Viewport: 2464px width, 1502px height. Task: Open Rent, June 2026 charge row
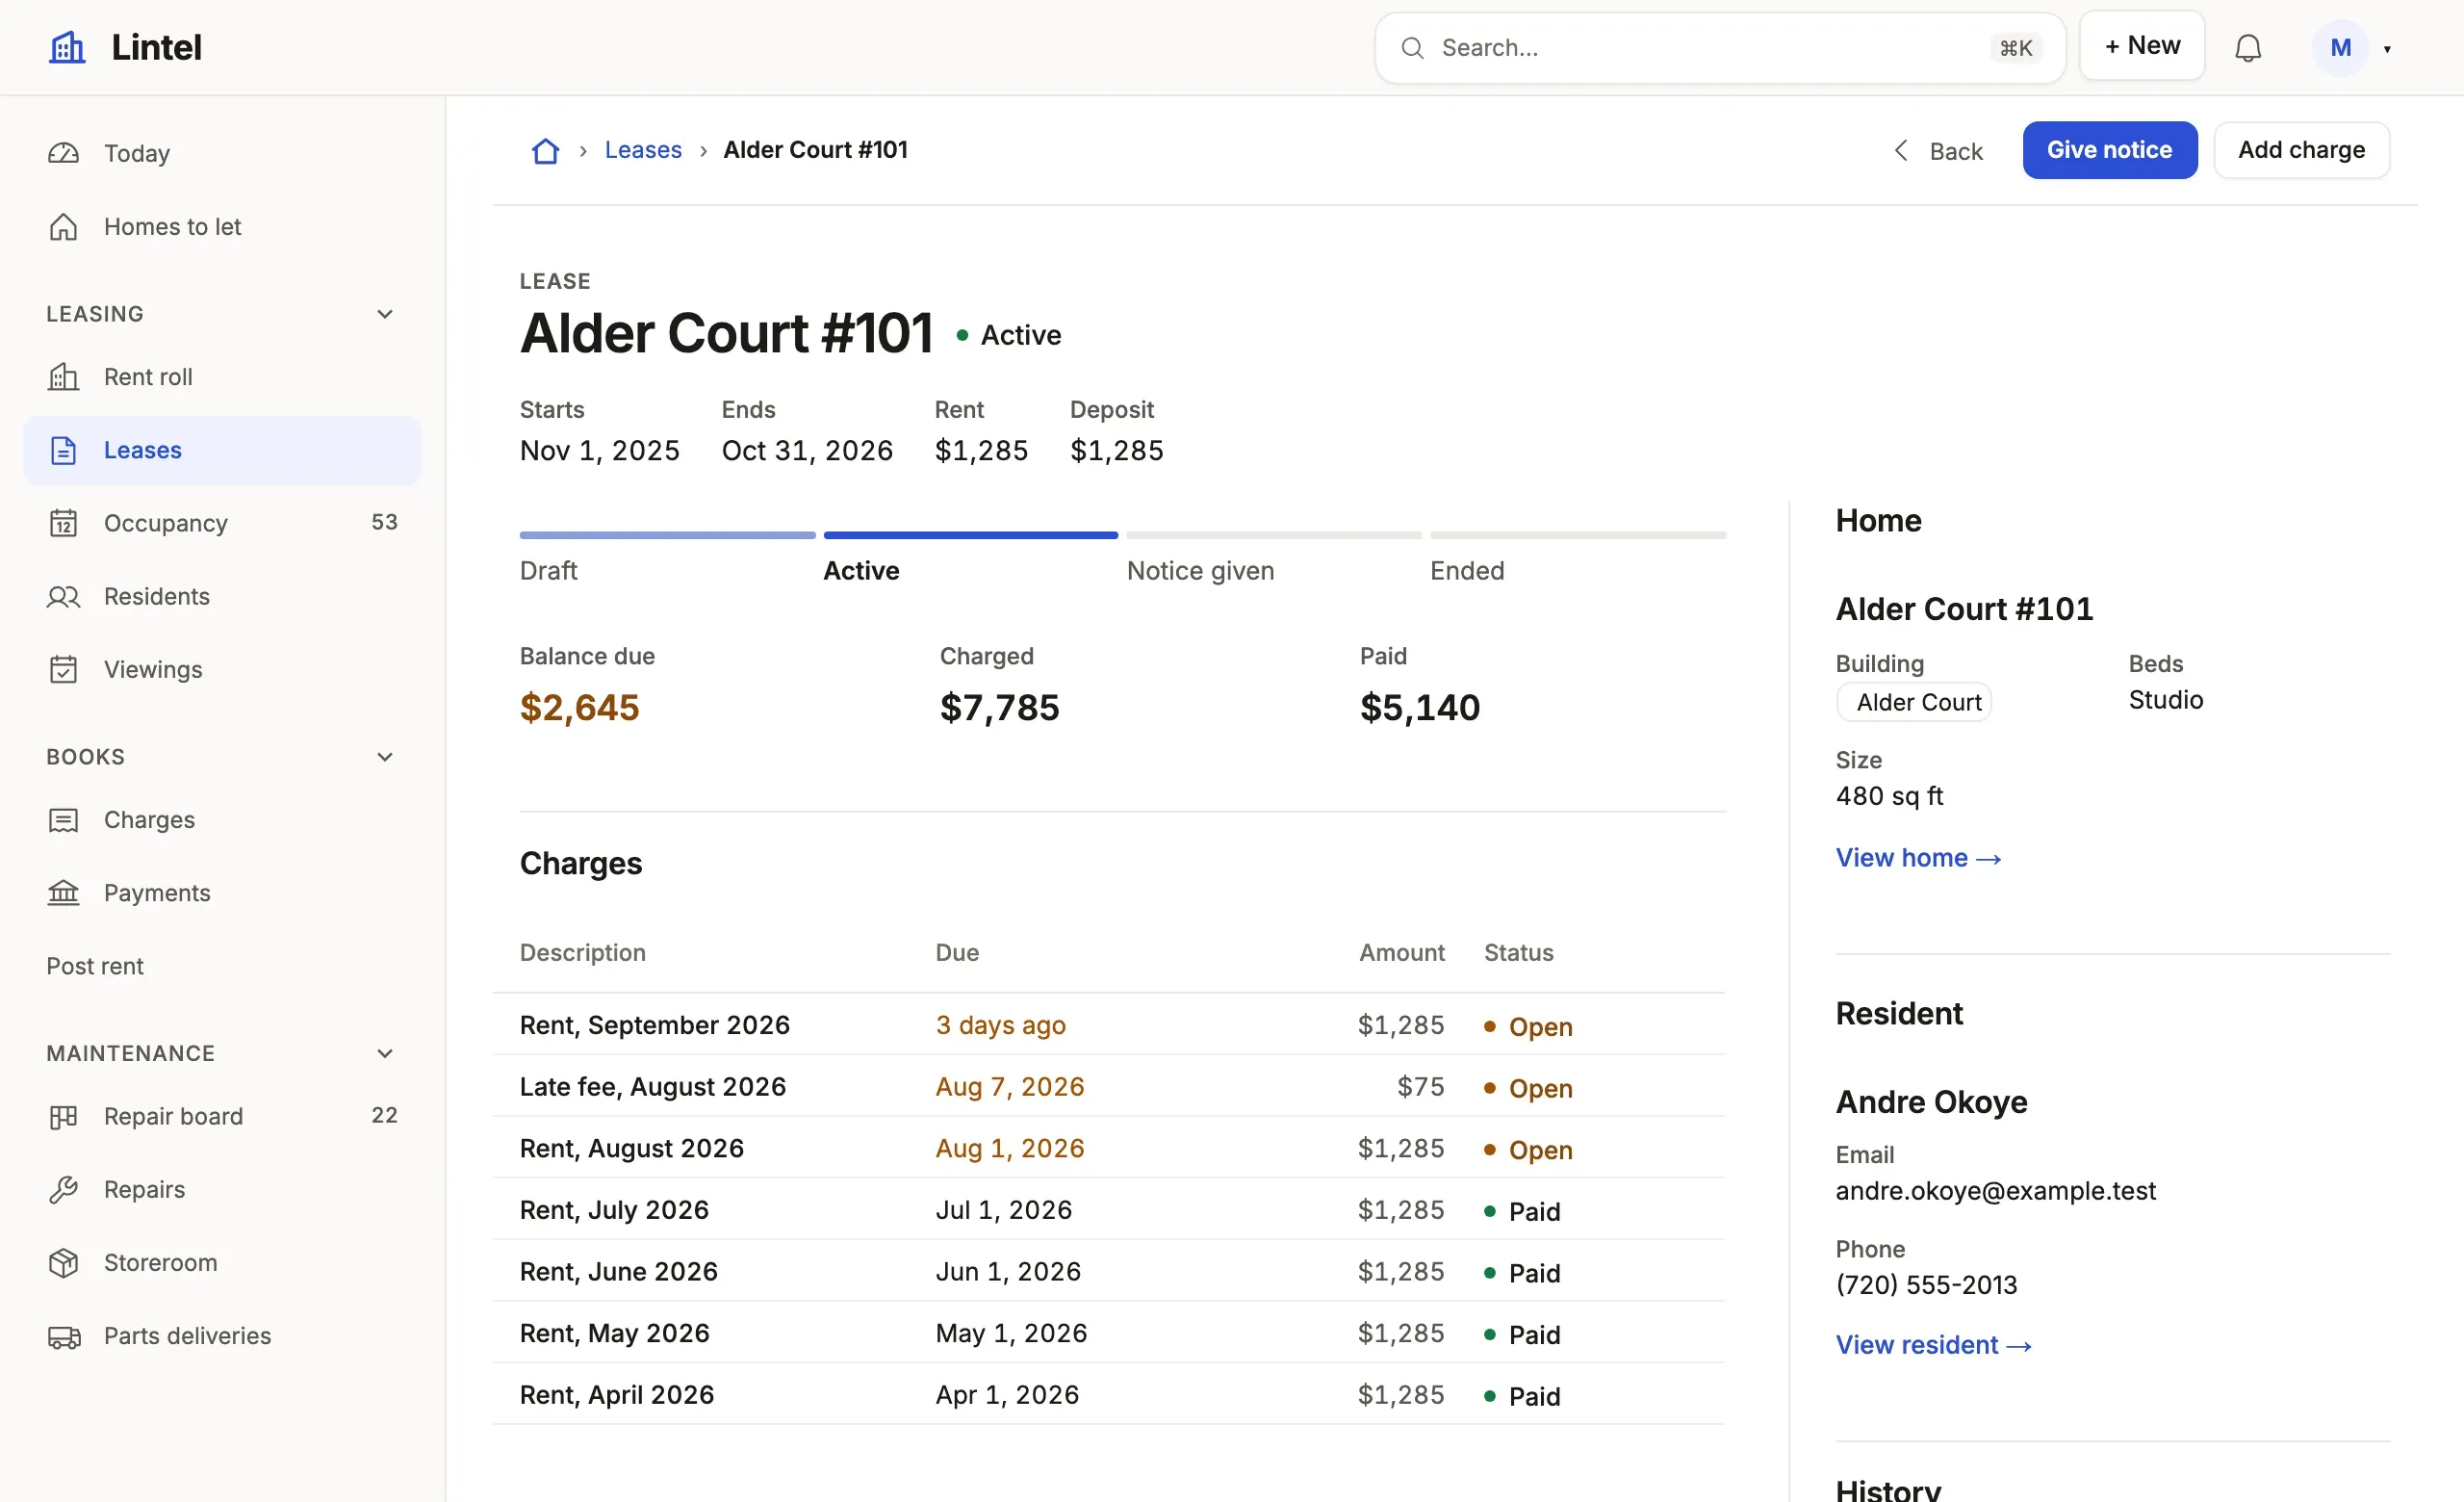point(1108,1272)
